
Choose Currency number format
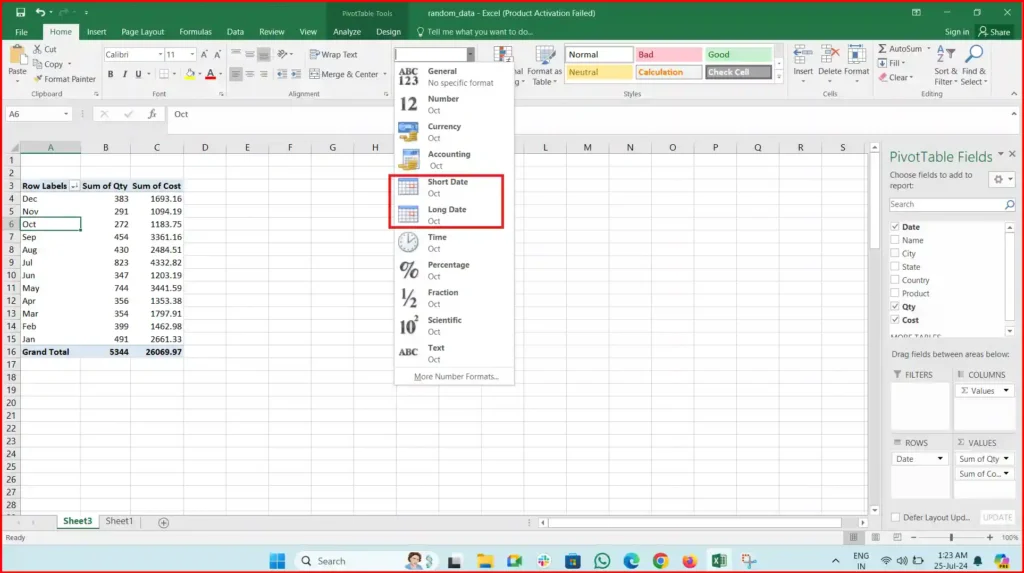pos(448,132)
